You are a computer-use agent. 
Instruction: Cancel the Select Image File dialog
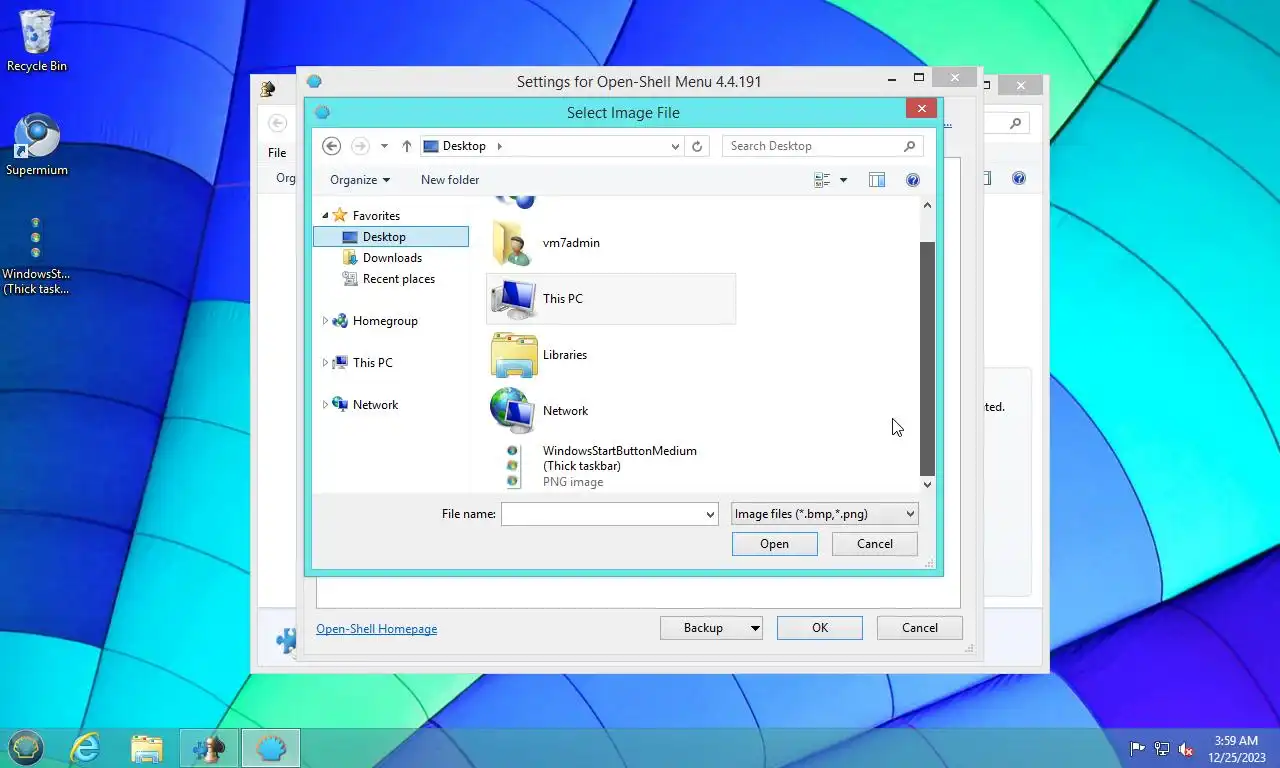point(875,544)
